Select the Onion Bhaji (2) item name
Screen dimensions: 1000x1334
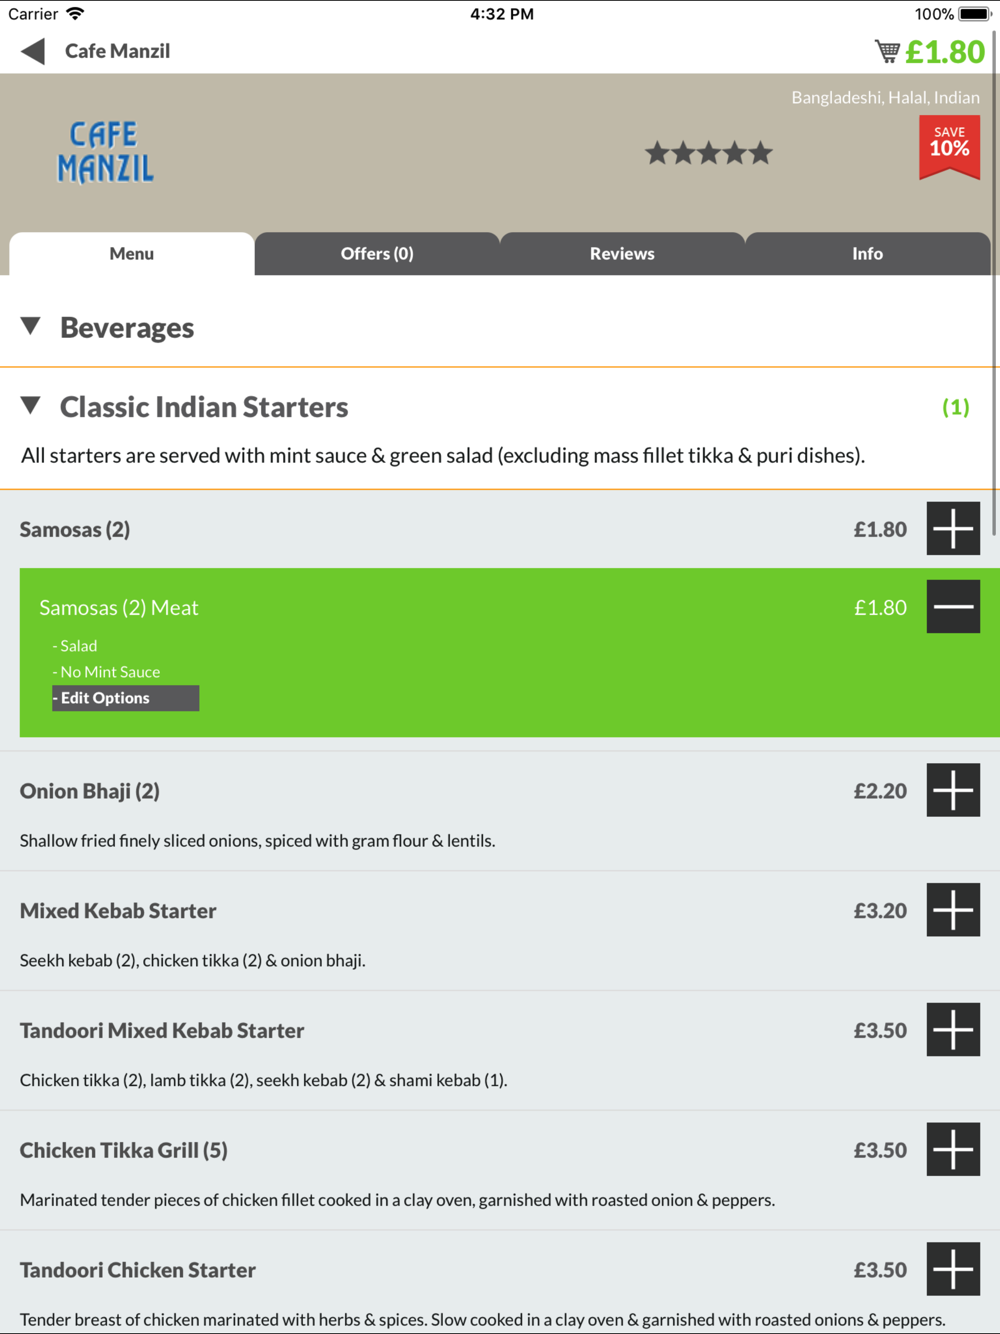90,791
